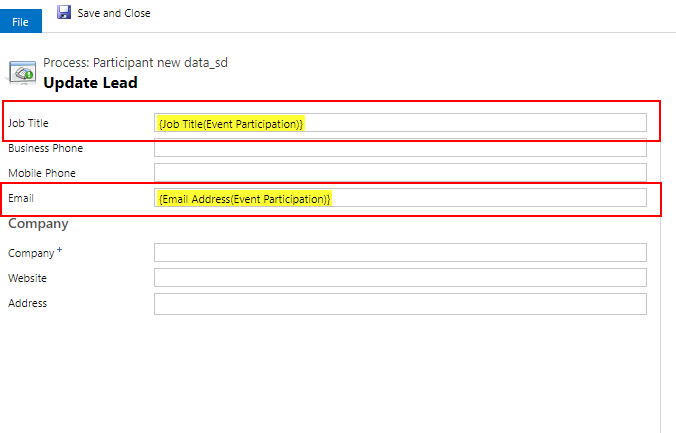This screenshot has height=433, width=676.
Task: Focus the Address input field
Action: coord(400,304)
